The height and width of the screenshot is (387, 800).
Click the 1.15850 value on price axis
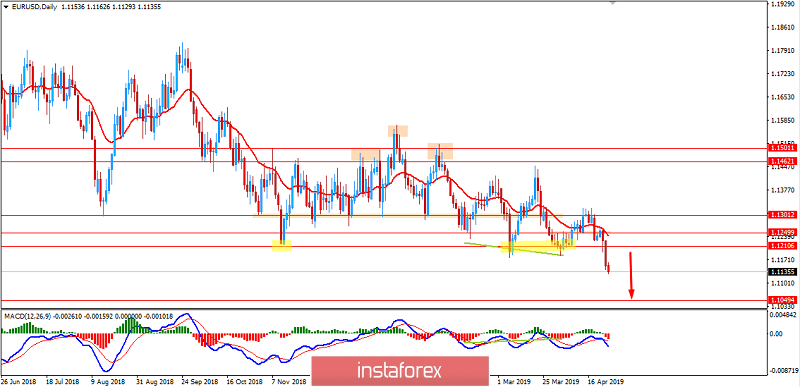(x=784, y=121)
